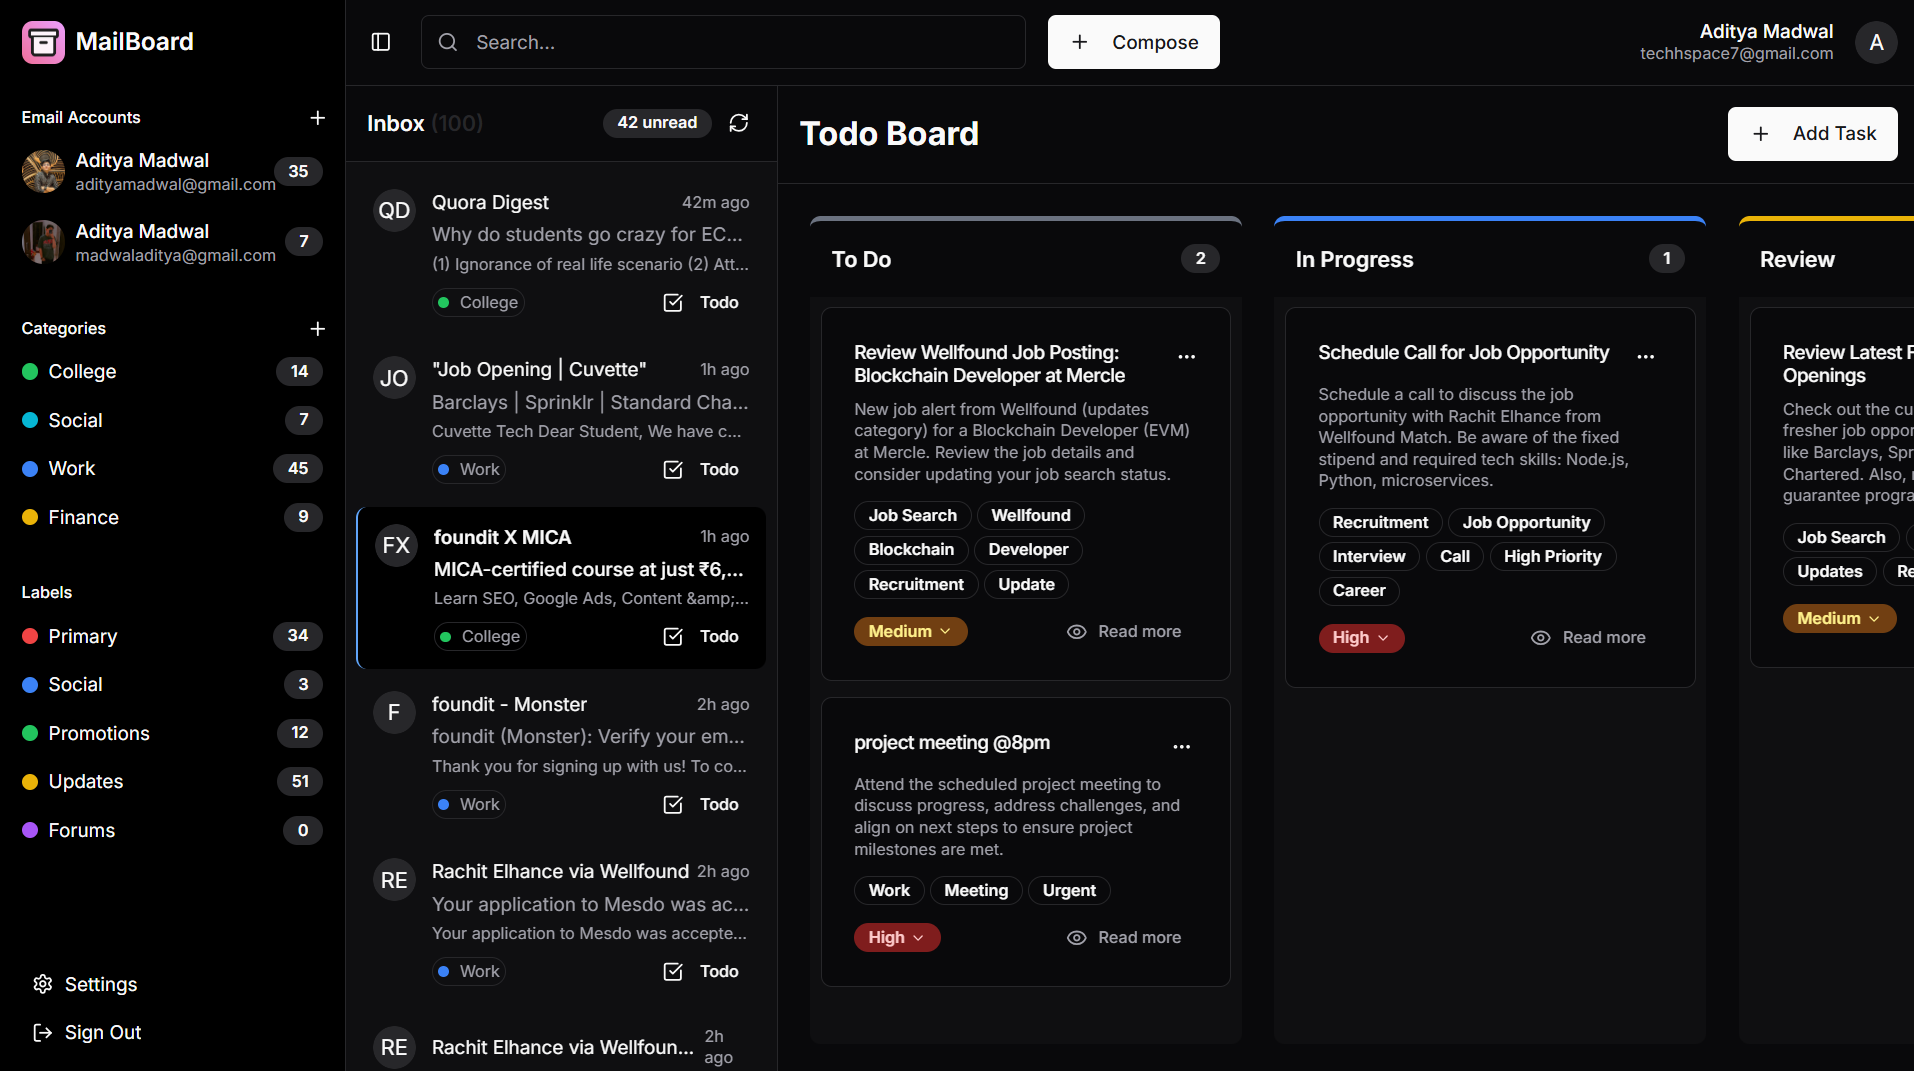Open High priority dropdown on Schedule Call card
This screenshot has width=1914, height=1071.
(1361, 638)
